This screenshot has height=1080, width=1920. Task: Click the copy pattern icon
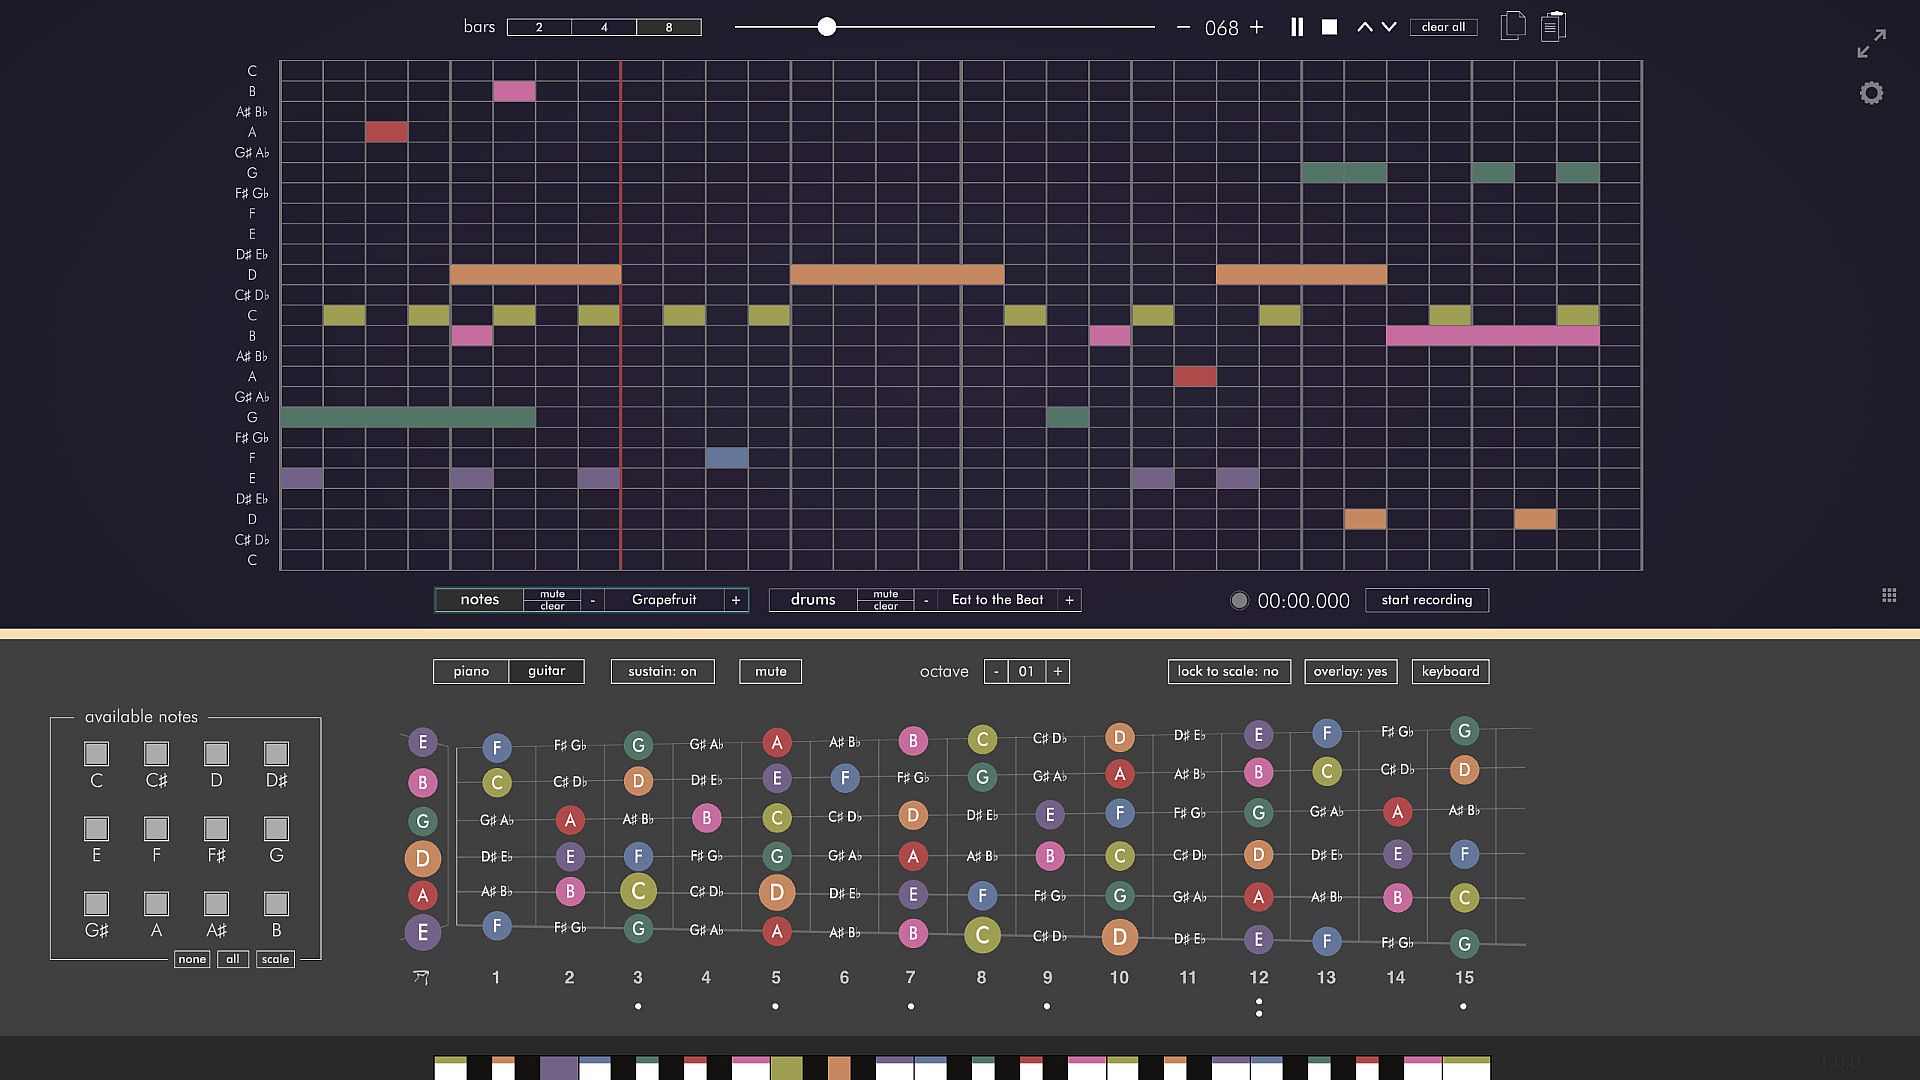coord(1513,26)
